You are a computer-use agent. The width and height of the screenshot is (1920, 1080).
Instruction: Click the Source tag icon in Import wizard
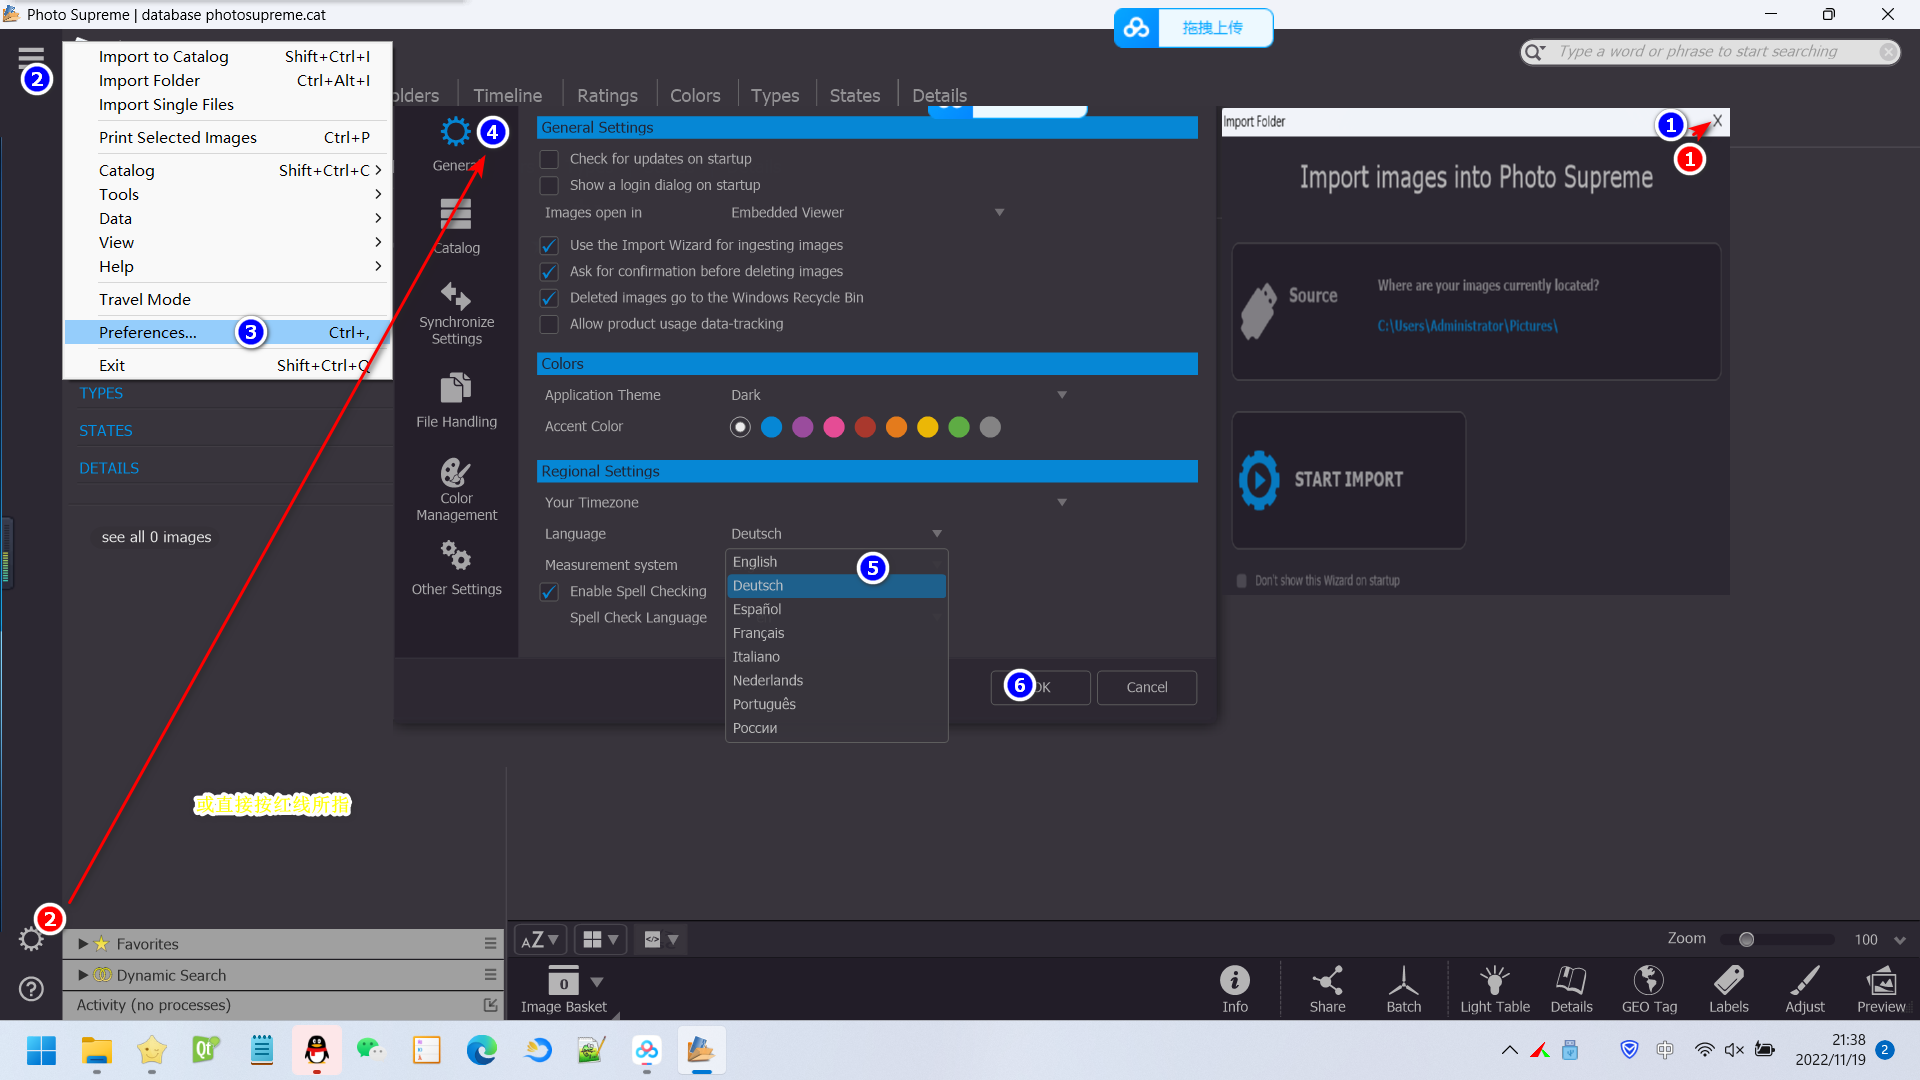click(x=1259, y=311)
